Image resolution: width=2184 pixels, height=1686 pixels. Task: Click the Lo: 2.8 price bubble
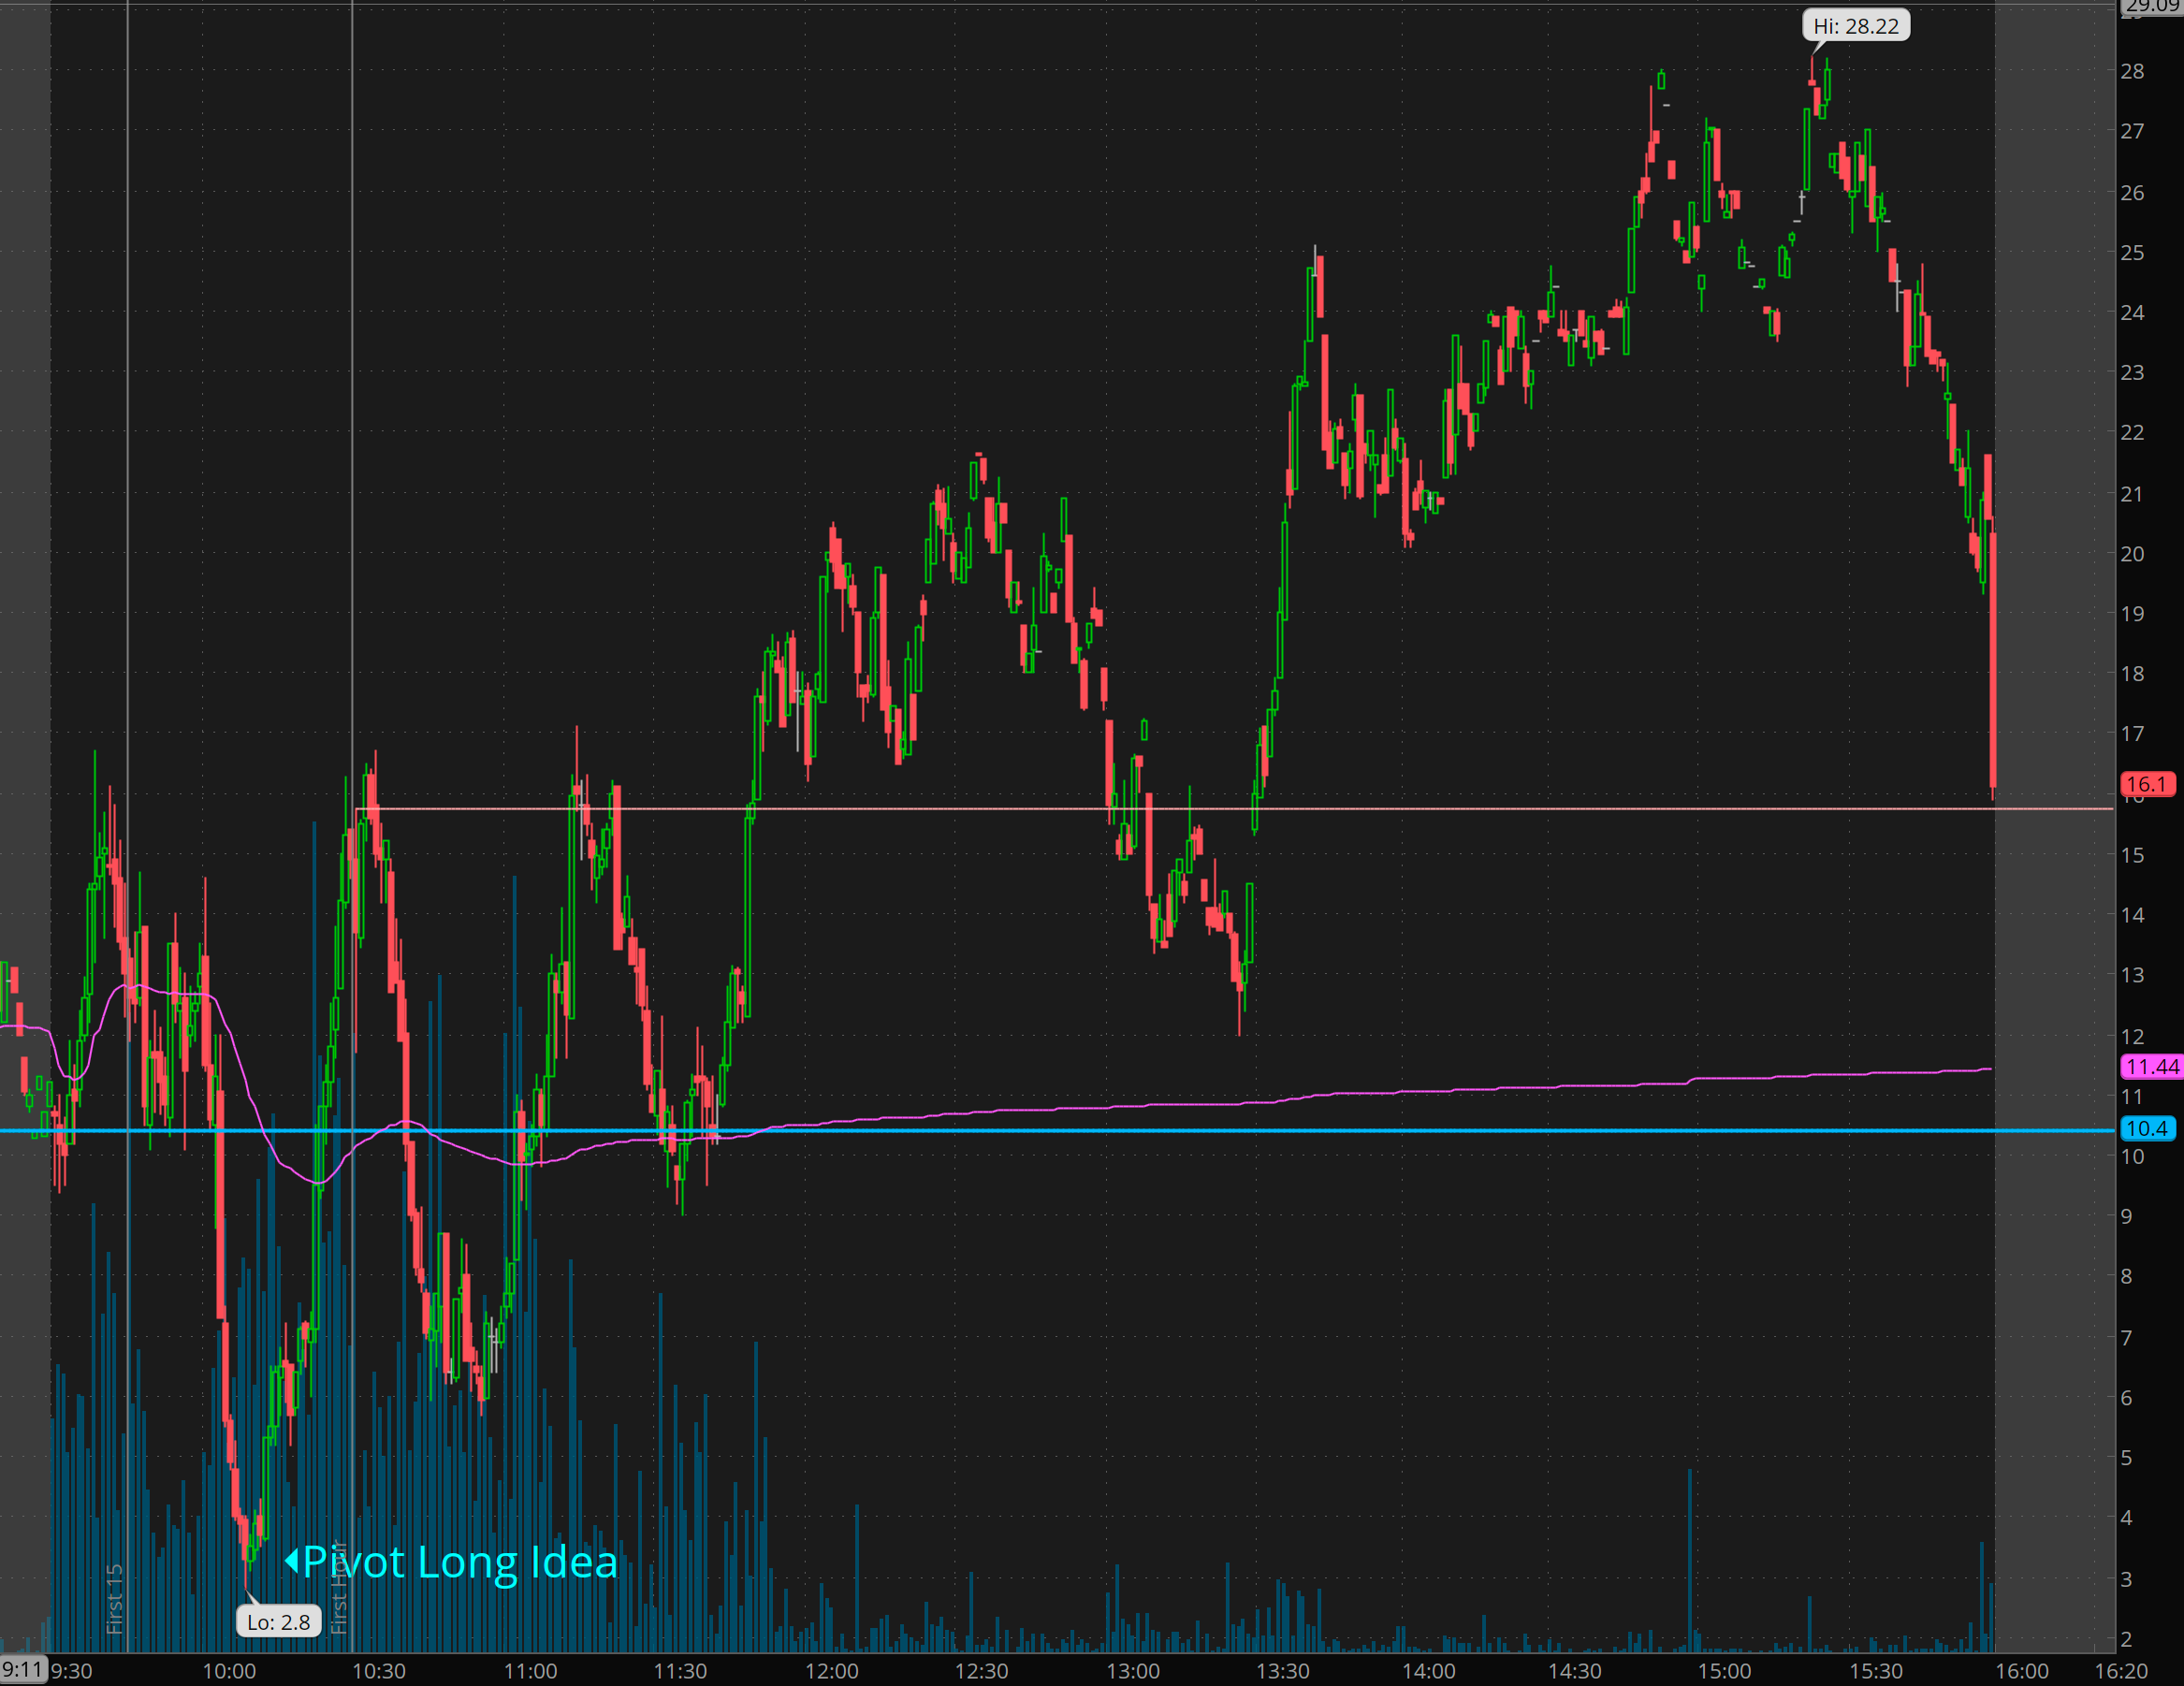tap(278, 1621)
